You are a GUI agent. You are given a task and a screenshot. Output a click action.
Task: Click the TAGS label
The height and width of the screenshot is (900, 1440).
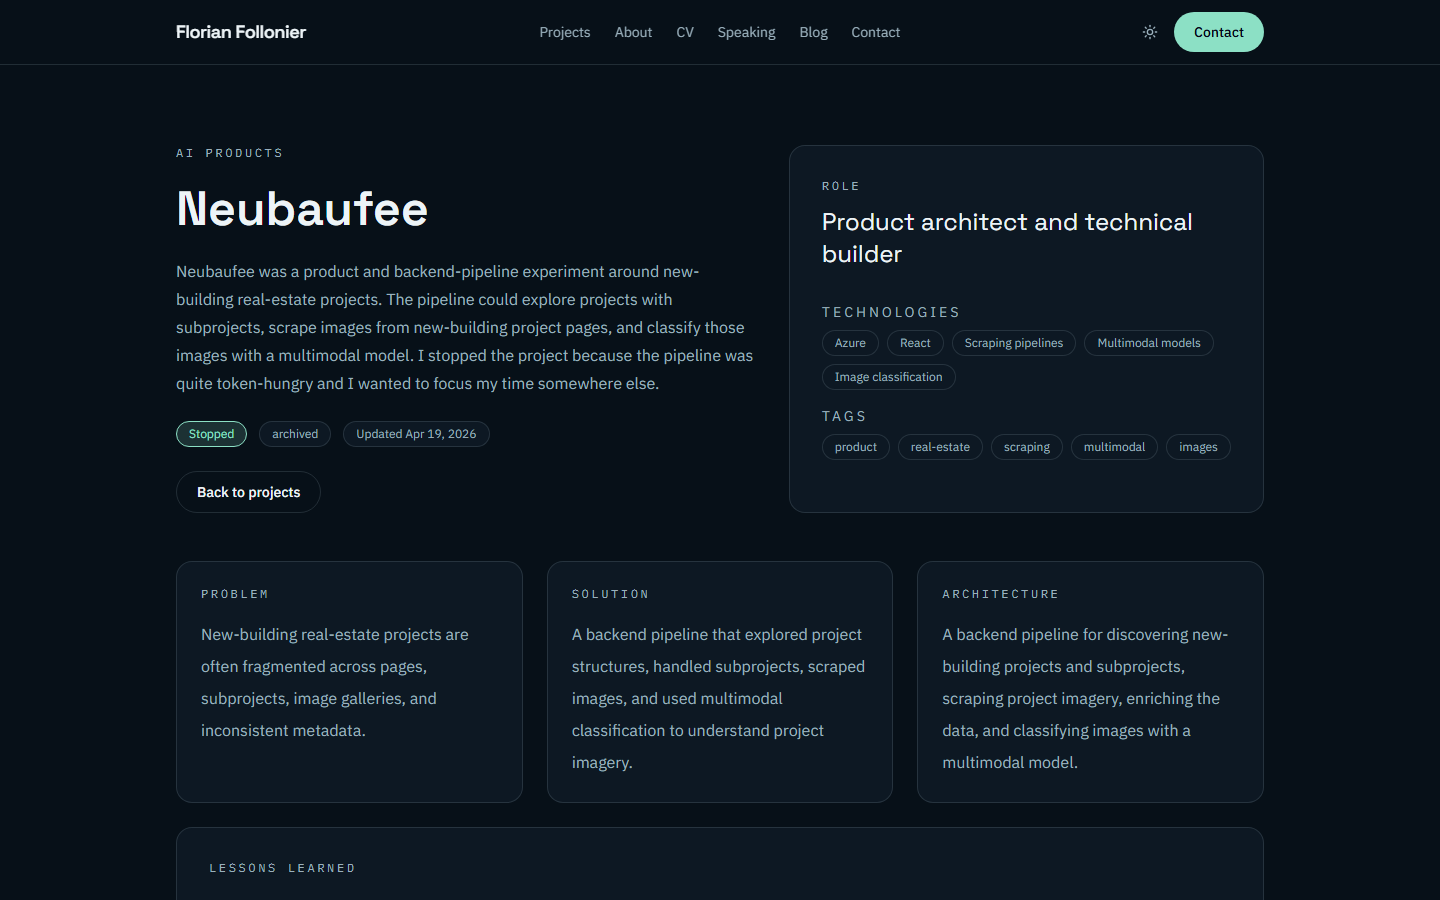tap(844, 416)
